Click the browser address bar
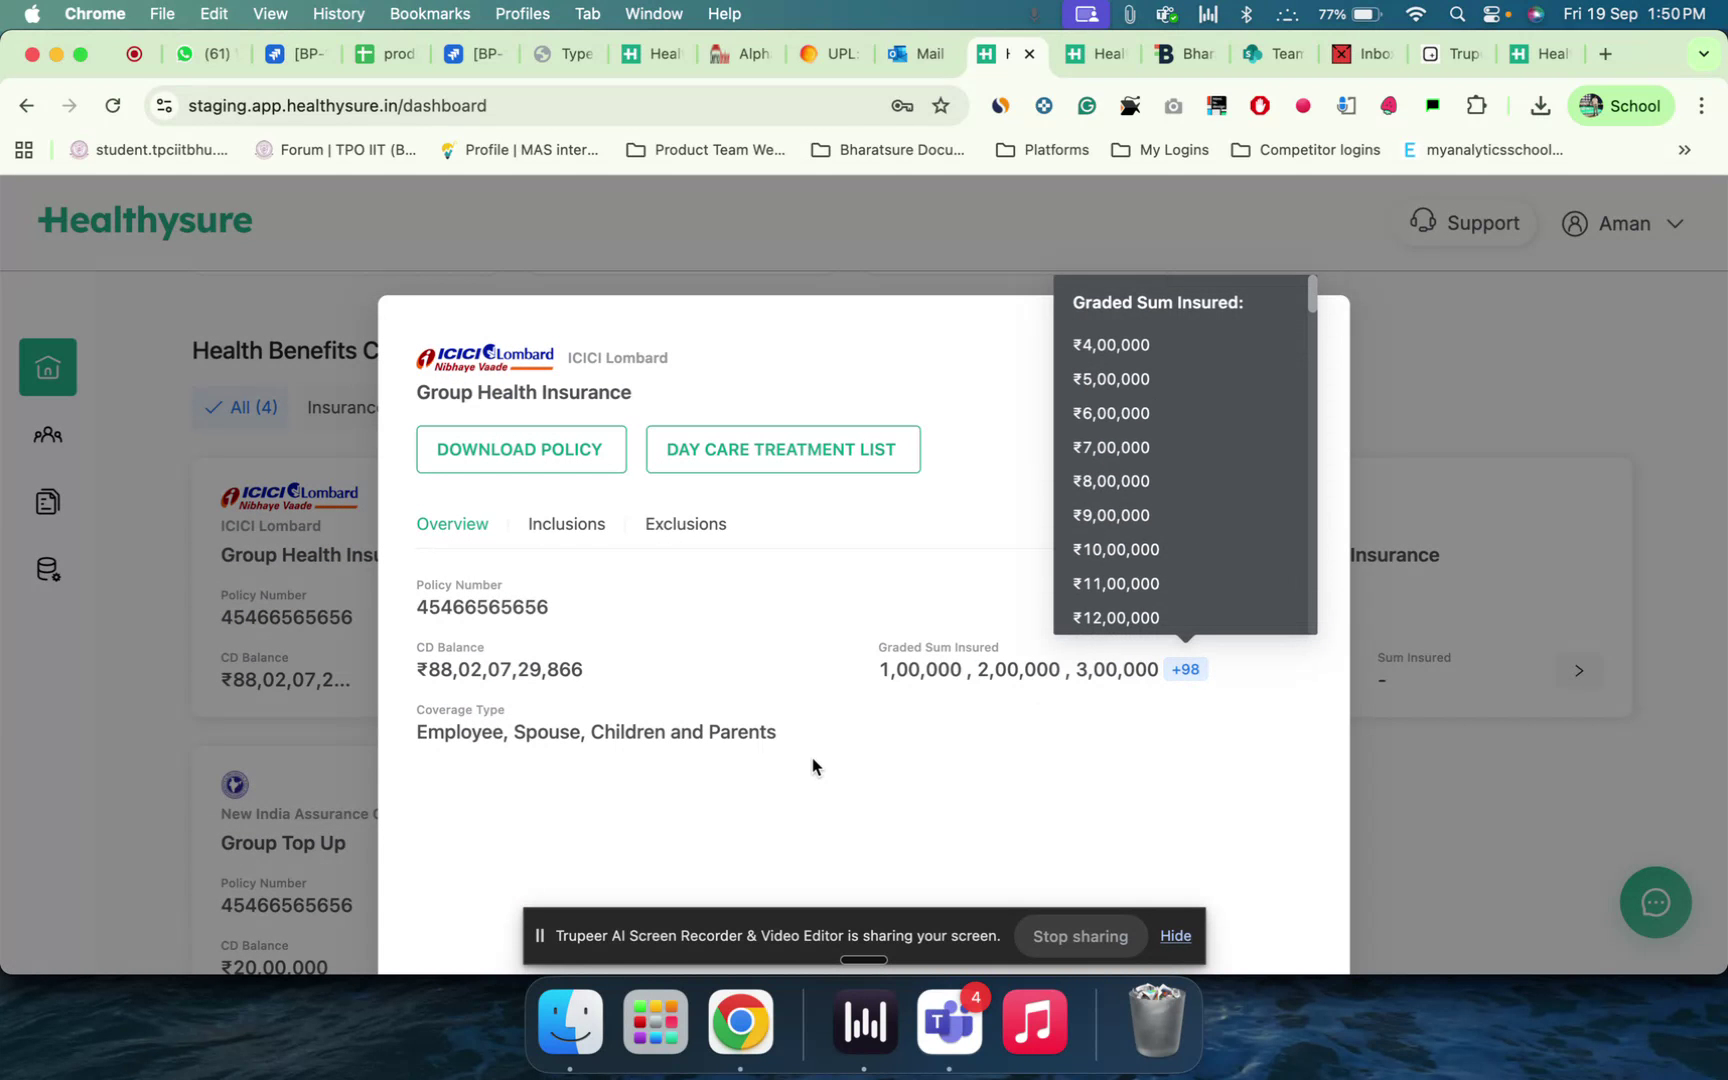 [x=400, y=105]
